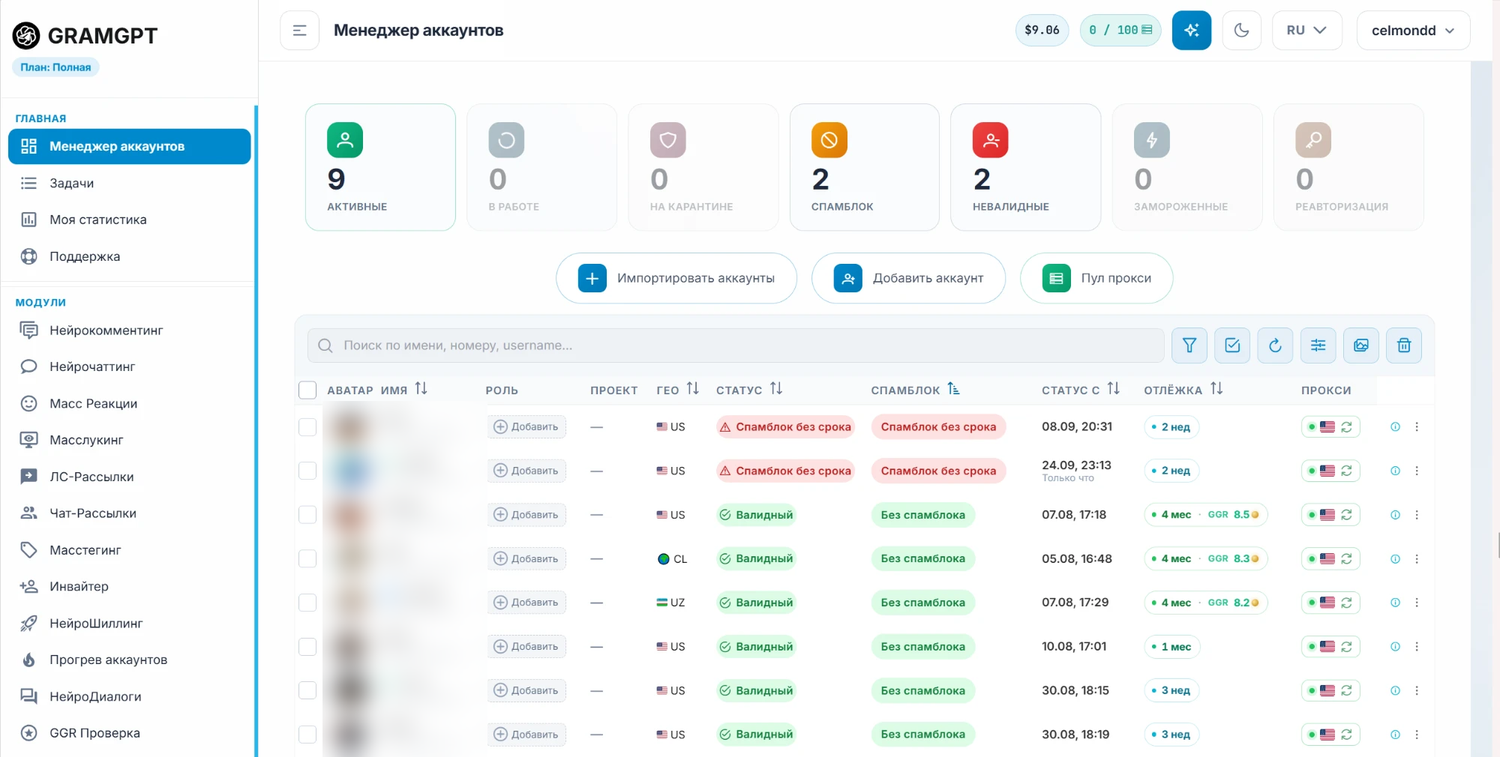This screenshot has height=757, width=1500.
Task: Click the $9.06 balance badge
Action: click(x=1042, y=30)
